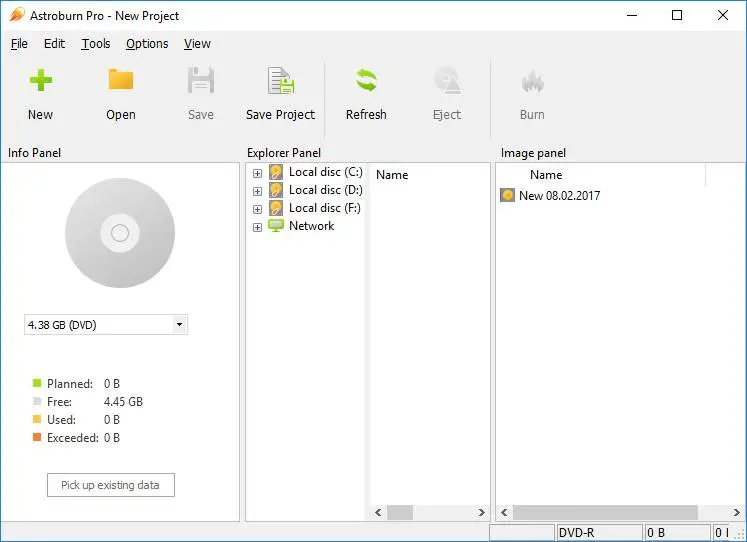Click Image panel Name column header

[546, 175]
